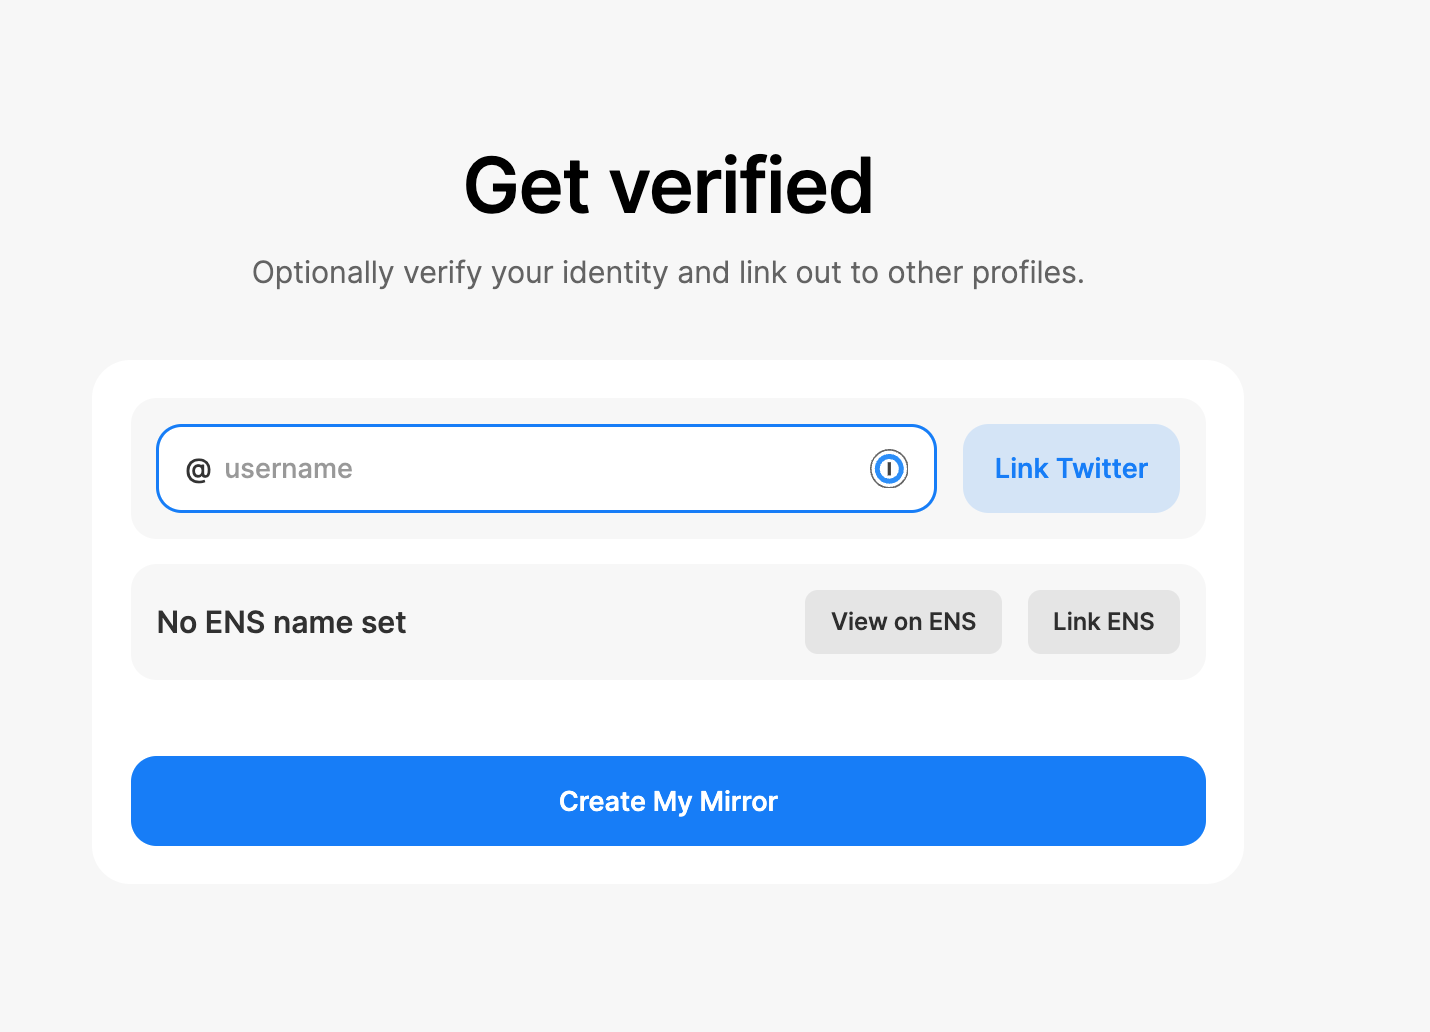This screenshot has height=1032, width=1430.
Task: Click the @ symbol prefix
Action: point(198,469)
